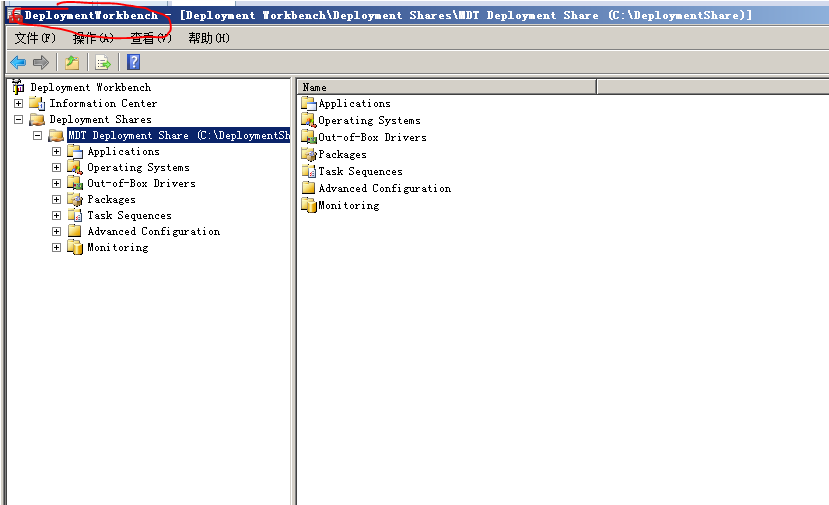
Task: Collapse the MDT Deployment Share node
Action: click(x=38, y=135)
